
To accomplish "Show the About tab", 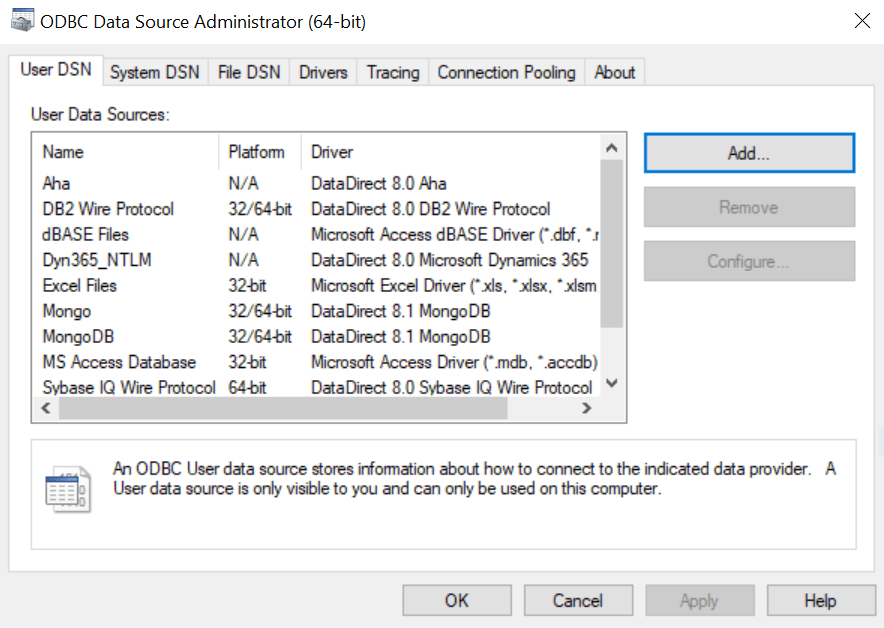I will pos(614,72).
